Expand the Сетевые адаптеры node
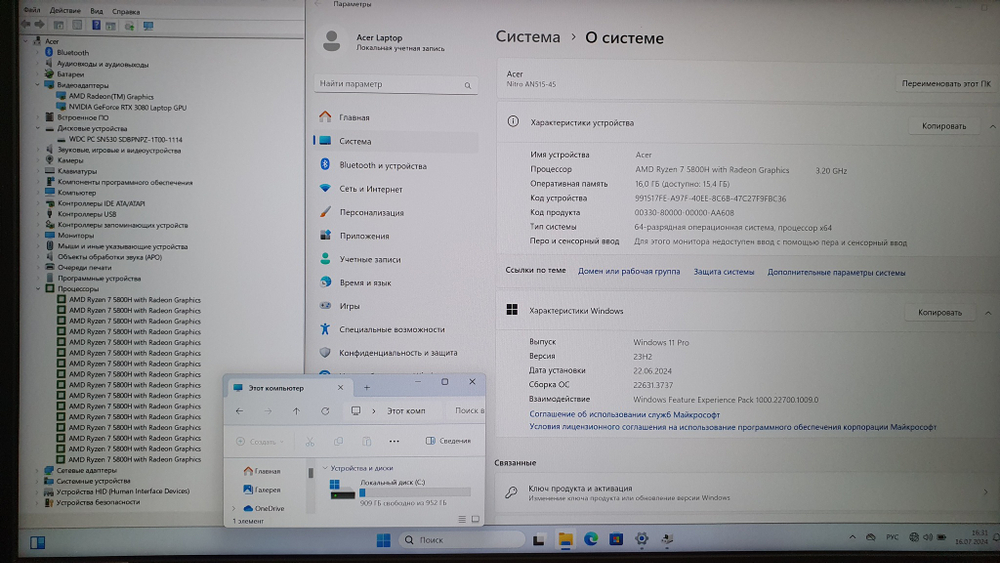The width and height of the screenshot is (1000, 563). 37,471
